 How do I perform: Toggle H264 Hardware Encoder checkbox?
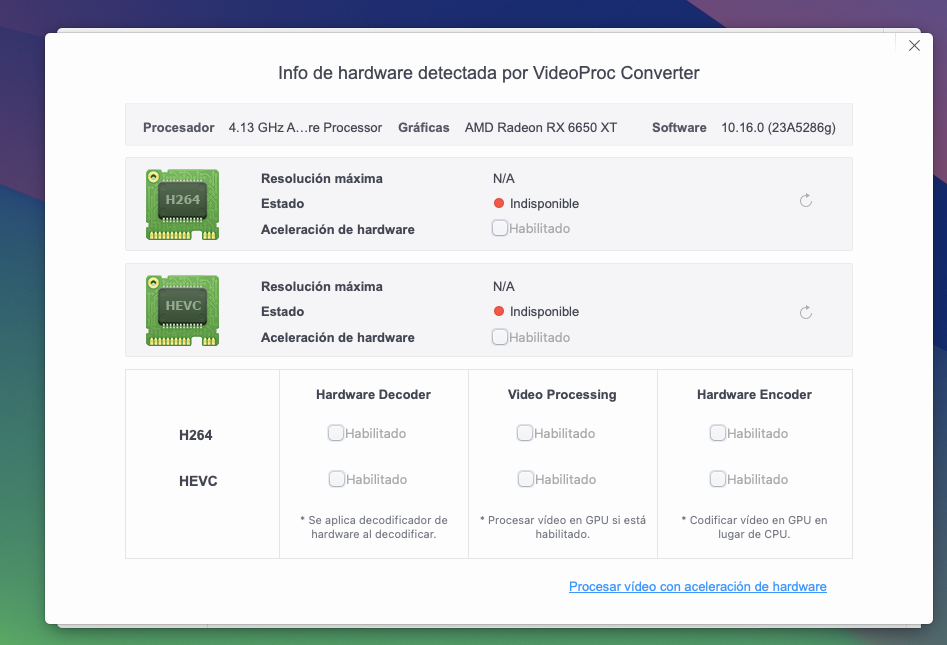(x=717, y=433)
